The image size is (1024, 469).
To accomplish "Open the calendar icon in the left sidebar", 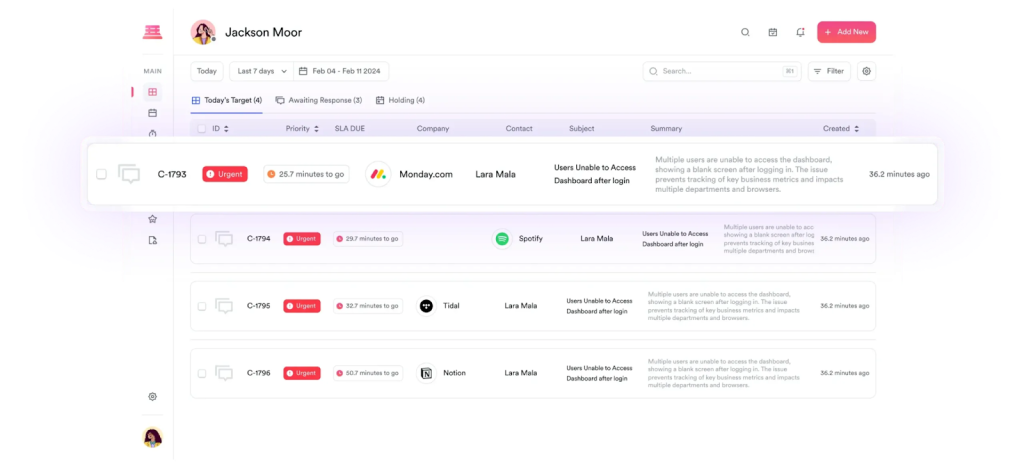I will click(152, 113).
